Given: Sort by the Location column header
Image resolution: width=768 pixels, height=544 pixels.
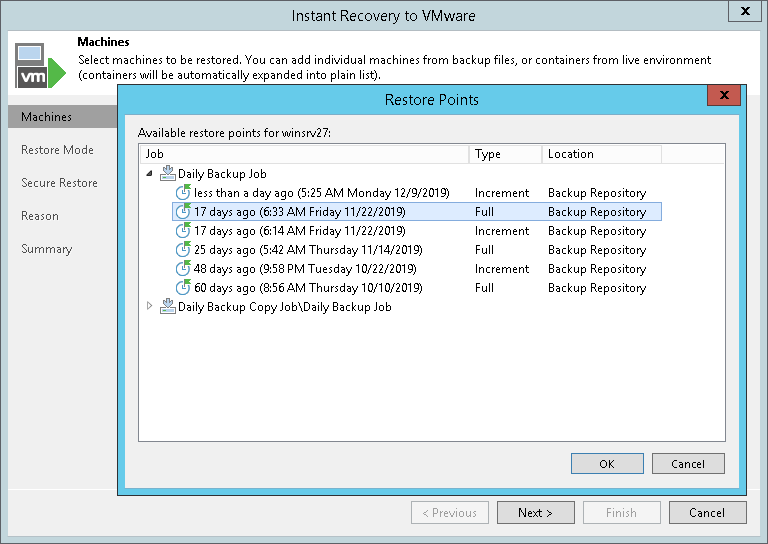Looking at the screenshot, I should tap(600, 154).
